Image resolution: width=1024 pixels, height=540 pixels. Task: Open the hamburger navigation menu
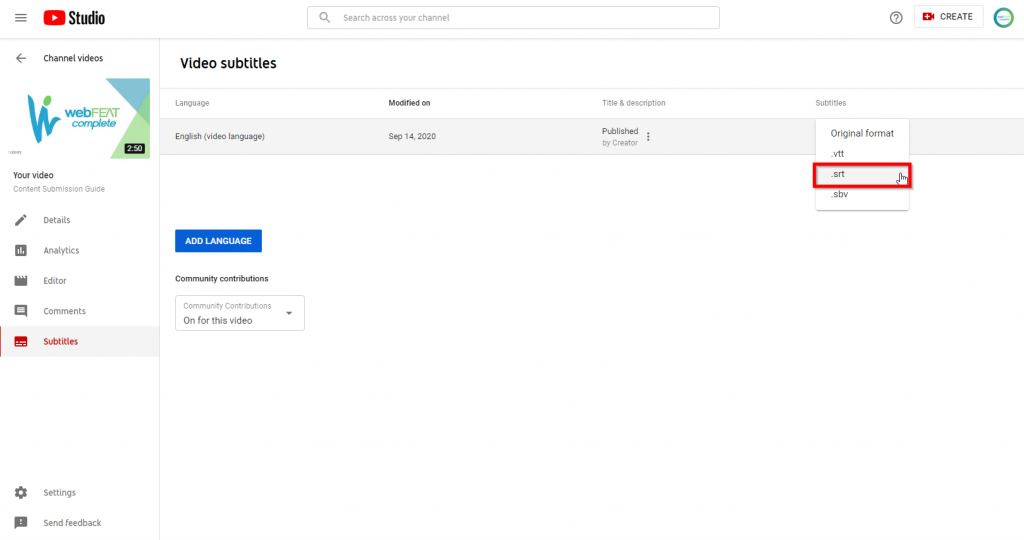click(21, 18)
